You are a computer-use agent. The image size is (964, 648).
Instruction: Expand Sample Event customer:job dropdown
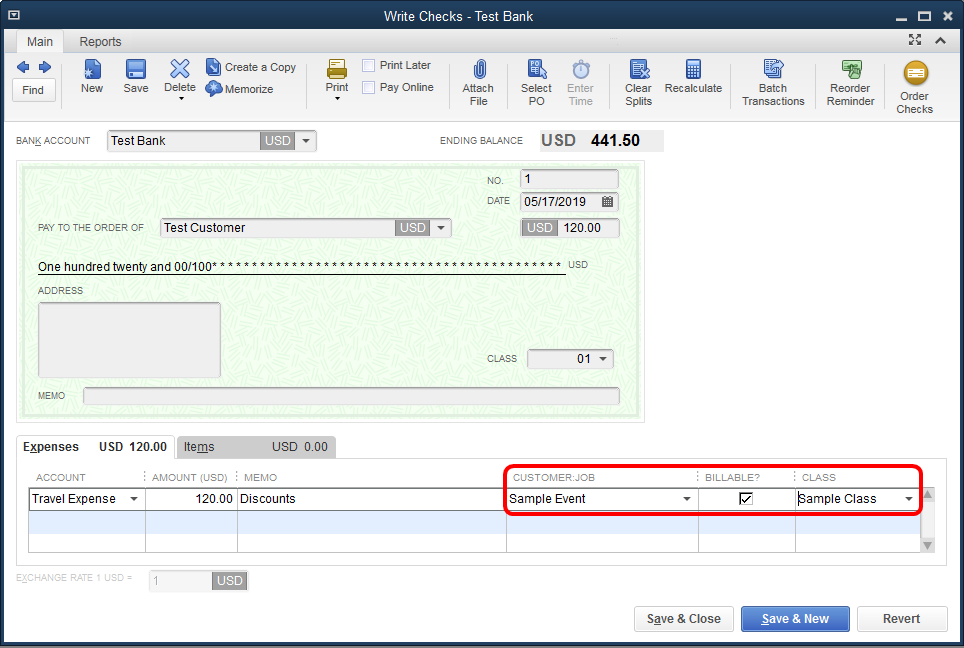(x=687, y=499)
